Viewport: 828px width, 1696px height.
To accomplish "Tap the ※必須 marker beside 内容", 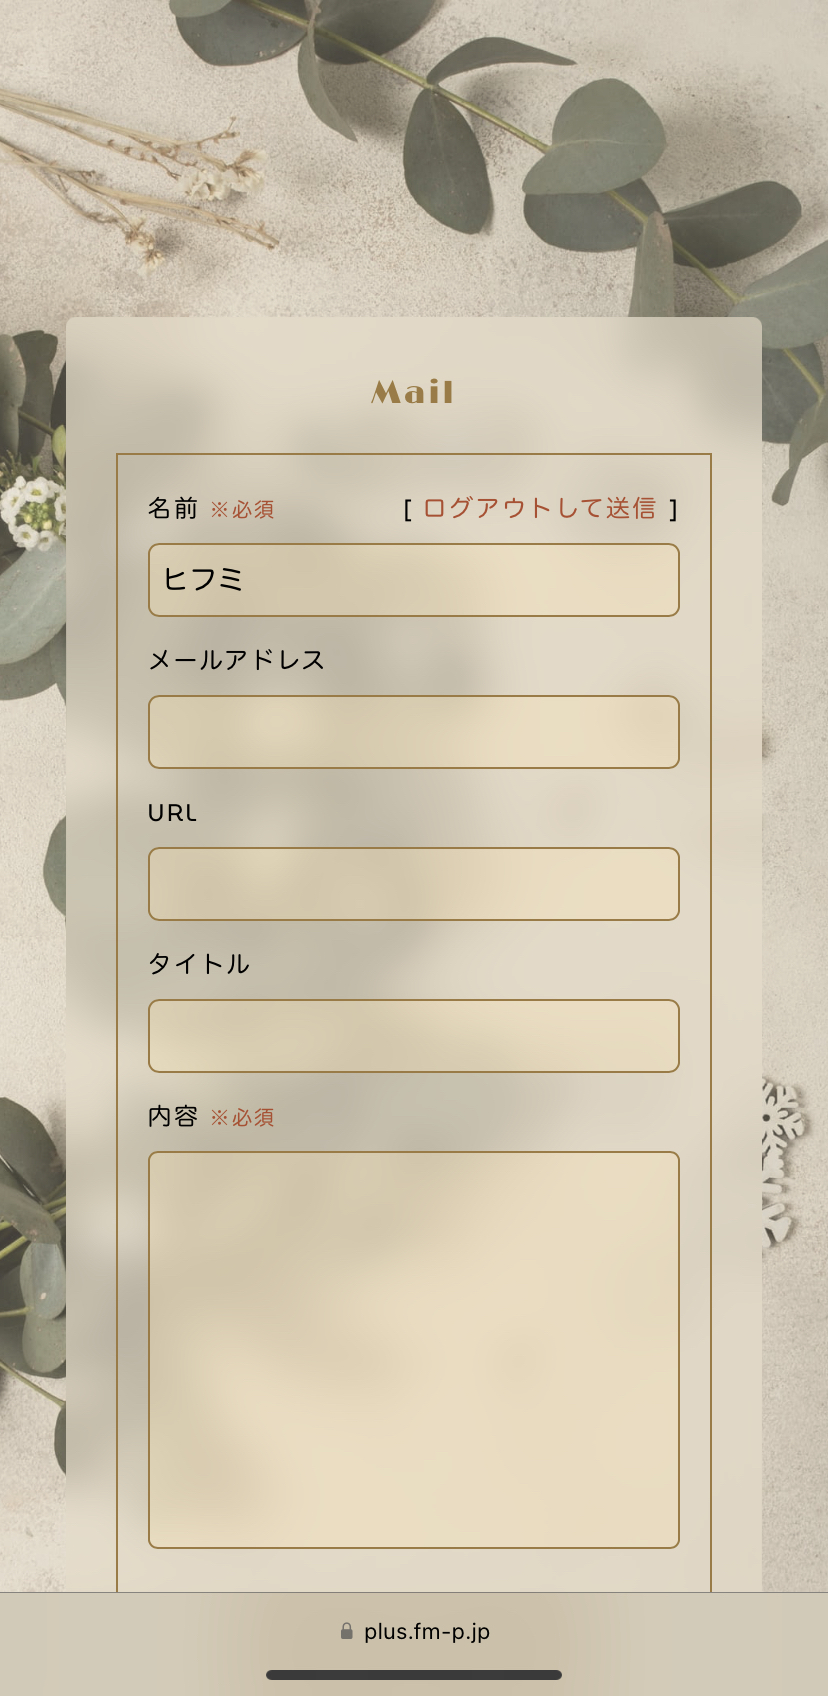I will click(x=242, y=1118).
